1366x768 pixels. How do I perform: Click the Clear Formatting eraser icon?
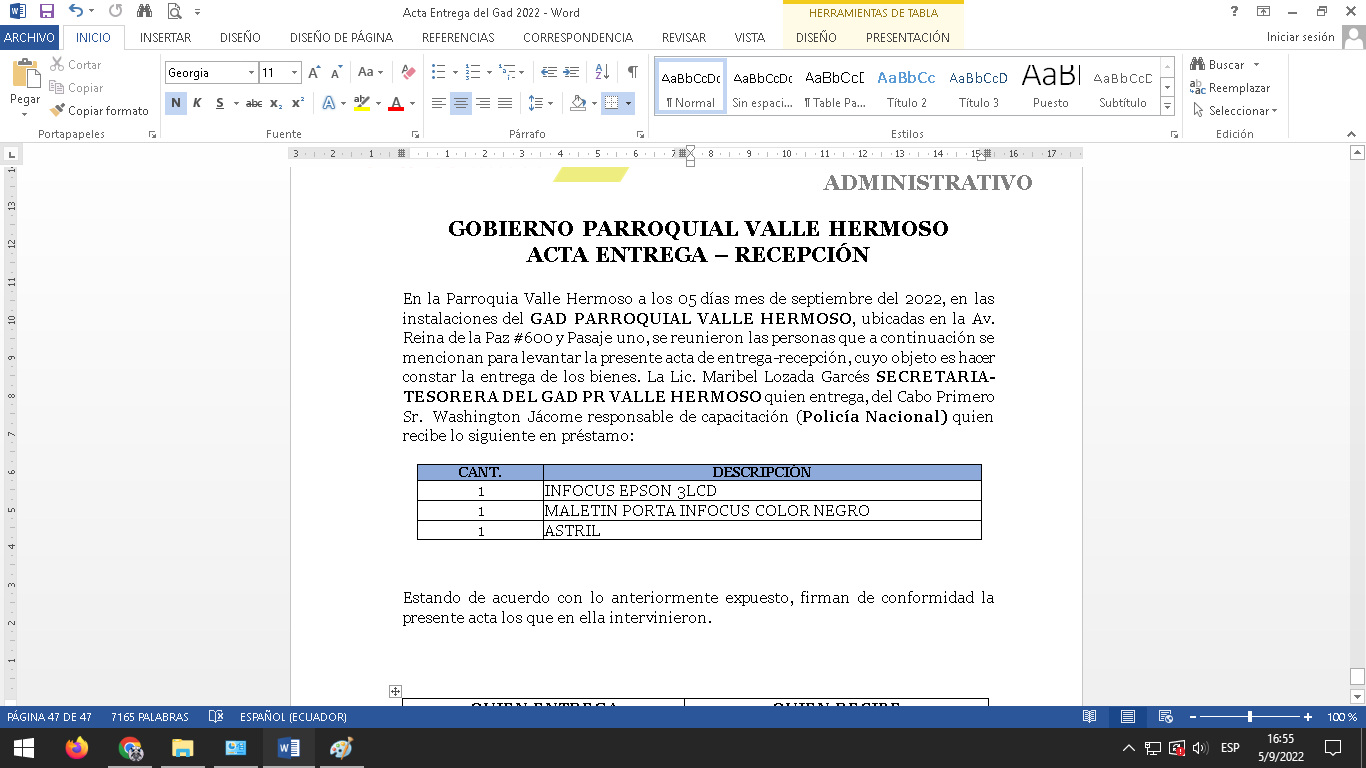(x=408, y=73)
